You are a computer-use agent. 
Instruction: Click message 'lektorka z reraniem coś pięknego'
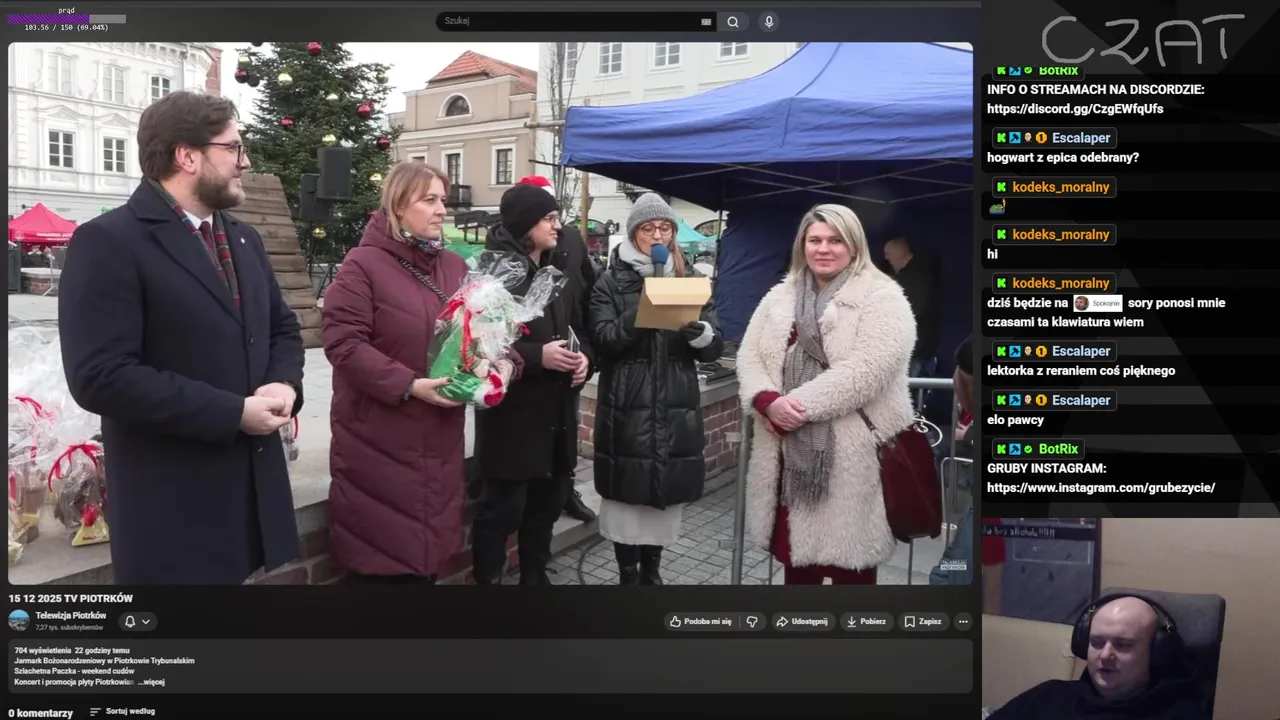pos(1081,371)
